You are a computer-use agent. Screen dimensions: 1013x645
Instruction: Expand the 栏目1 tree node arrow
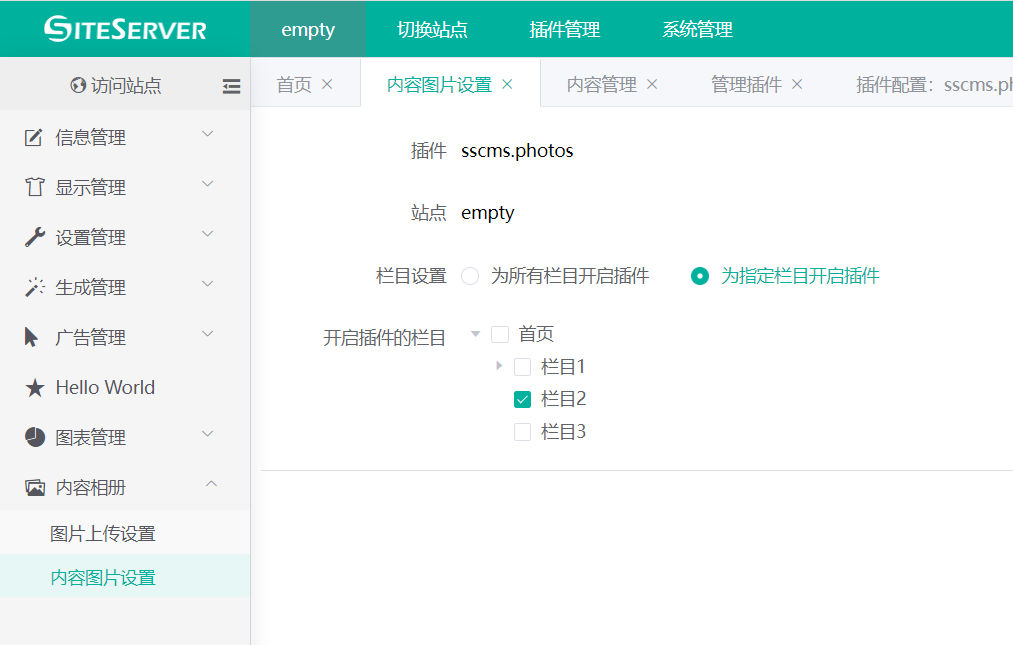[499, 366]
